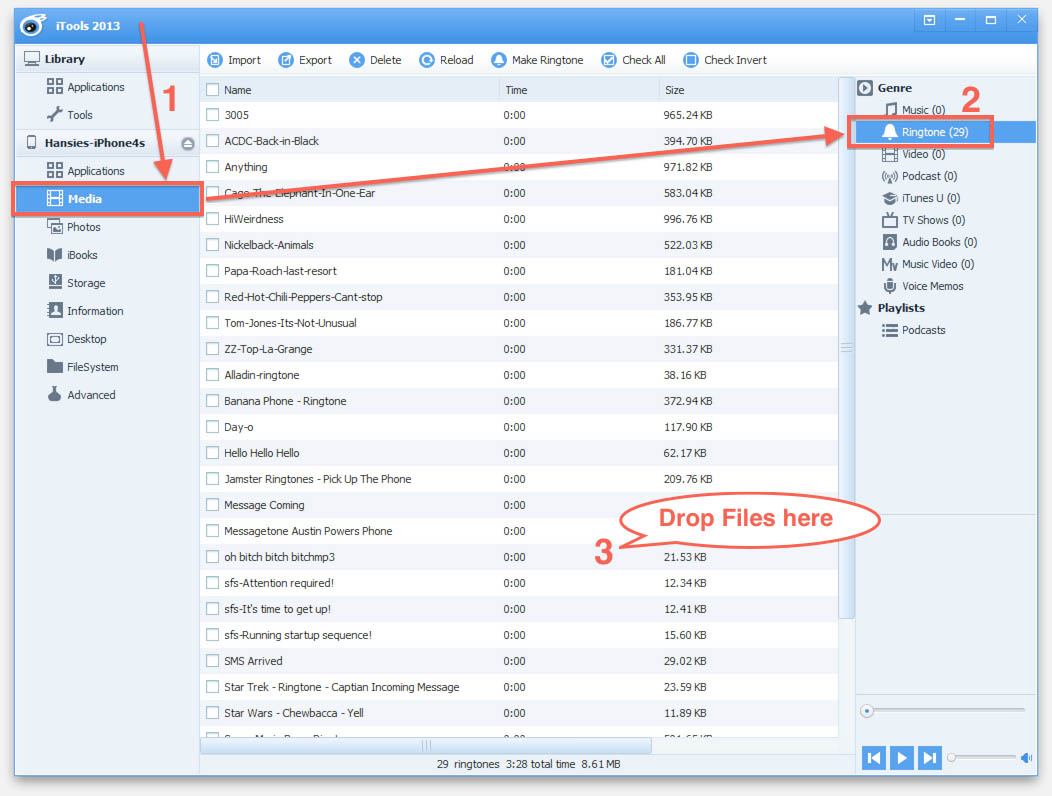Select the Podcast (0) genre
1052x796 pixels.
(x=919, y=177)
